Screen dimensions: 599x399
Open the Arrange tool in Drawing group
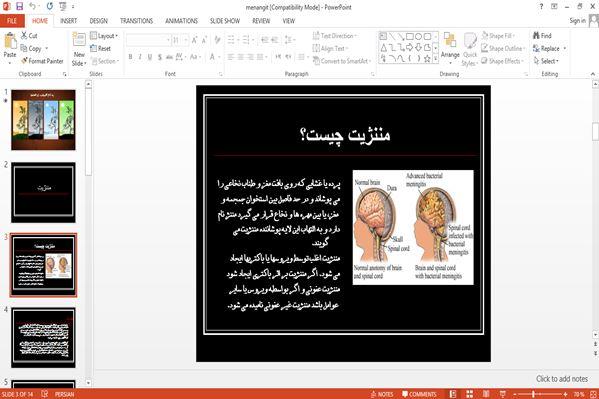(x=450, y=47)
